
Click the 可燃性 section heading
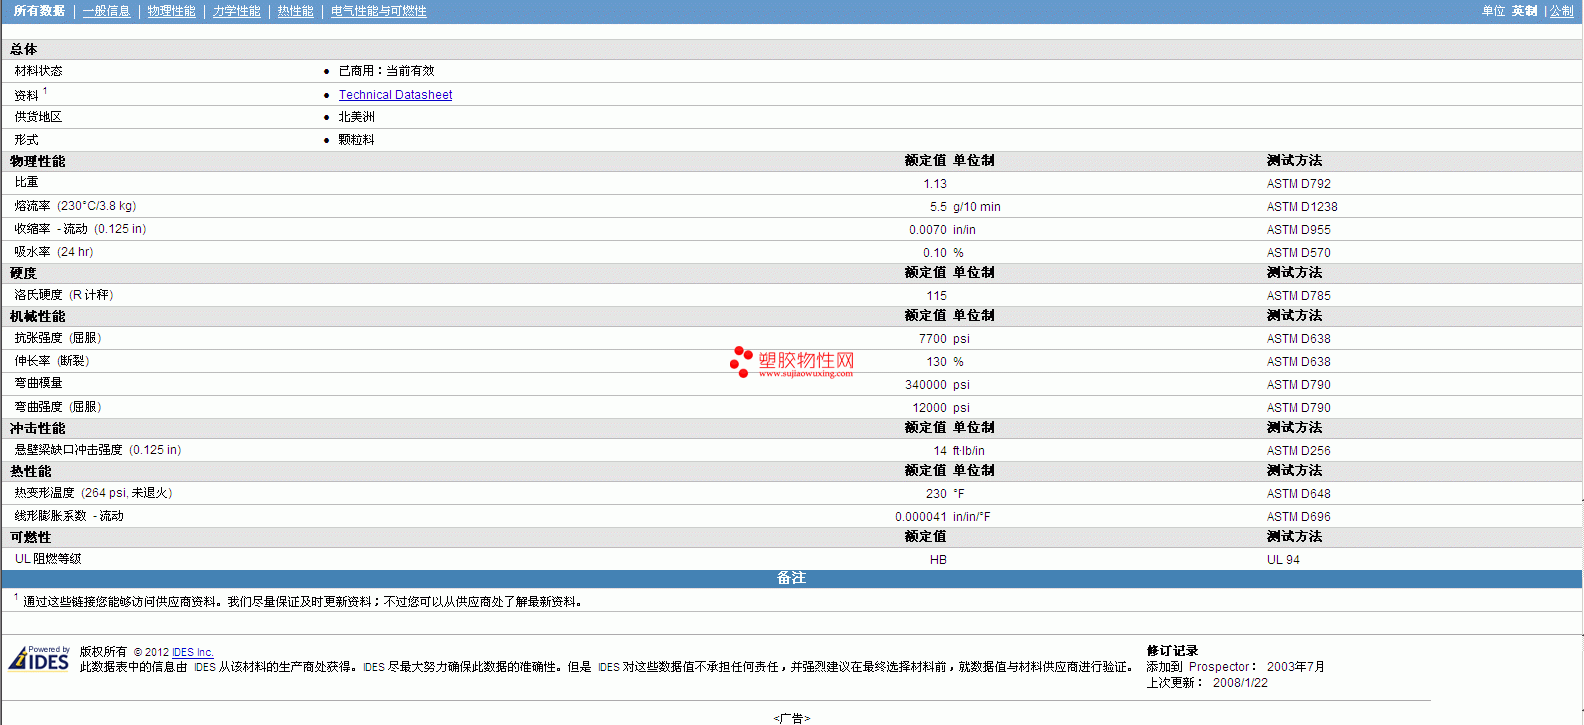(30, 537)
